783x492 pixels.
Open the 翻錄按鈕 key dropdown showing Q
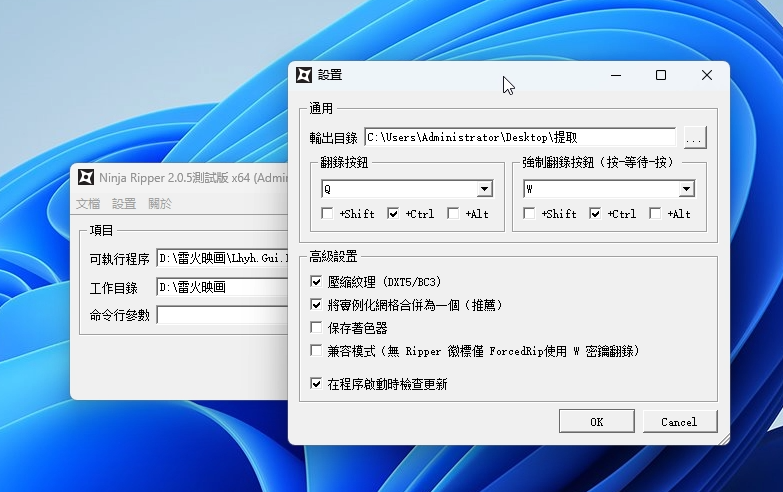[x=407, y=189]
